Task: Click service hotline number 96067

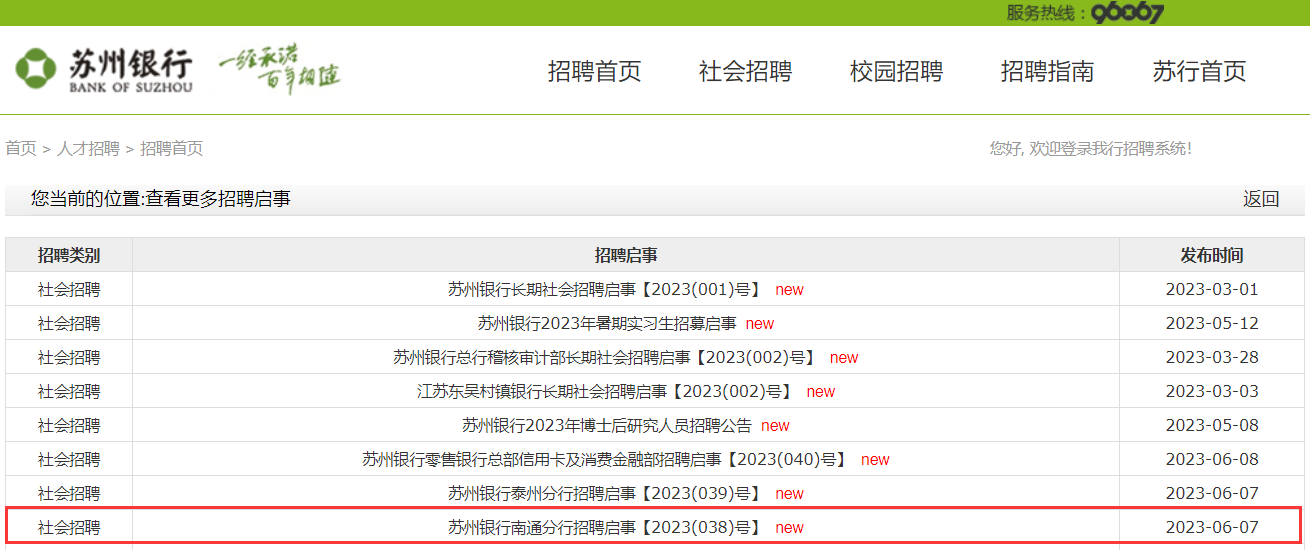Action: [1127, 13]
